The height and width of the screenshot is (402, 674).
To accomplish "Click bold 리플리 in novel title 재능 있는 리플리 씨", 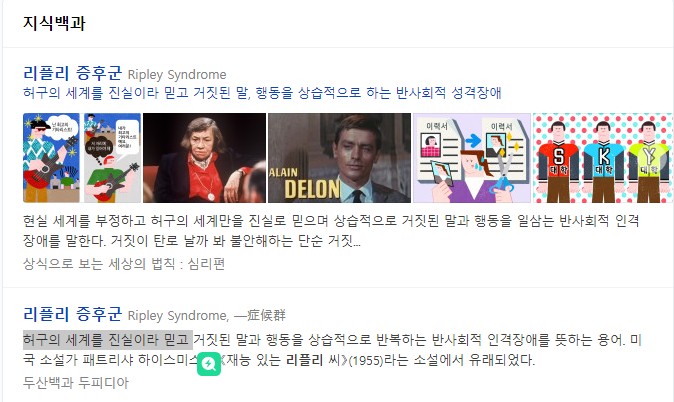I will tap(304, 360).
